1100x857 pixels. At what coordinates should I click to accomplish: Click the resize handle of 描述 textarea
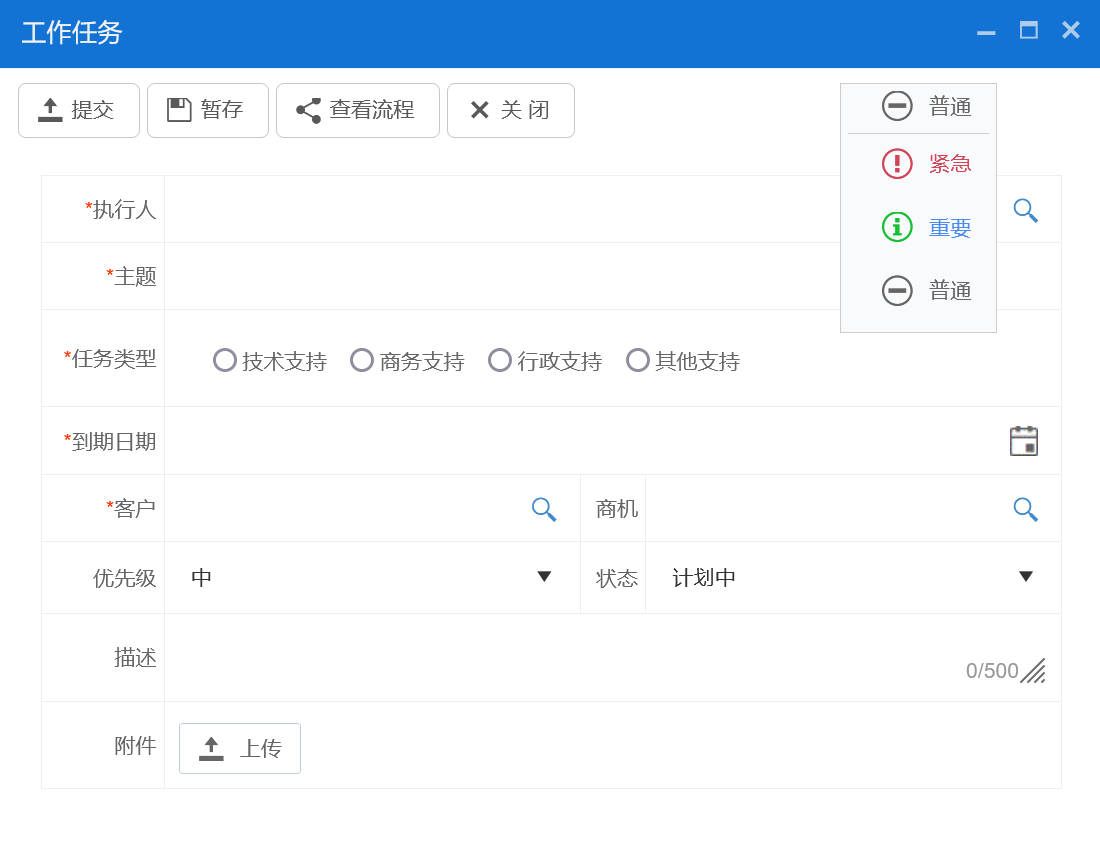click(1033, 671)
